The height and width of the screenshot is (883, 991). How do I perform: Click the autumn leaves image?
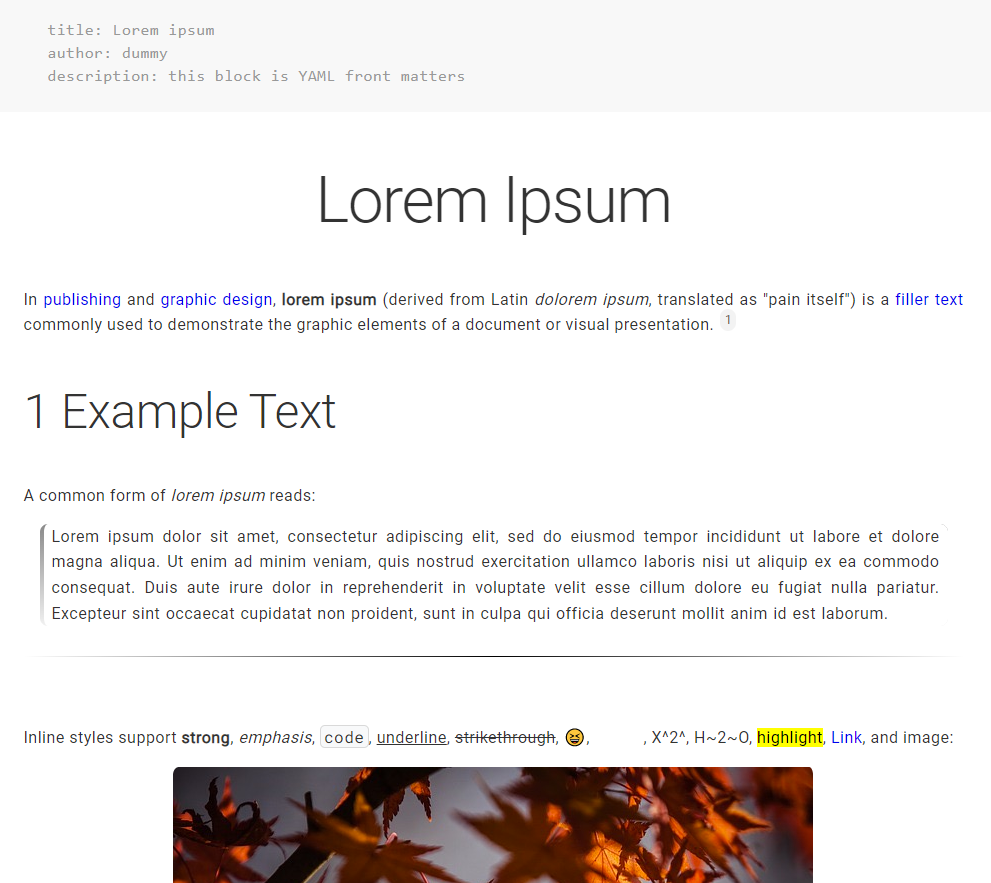click(x=493, y=825)
